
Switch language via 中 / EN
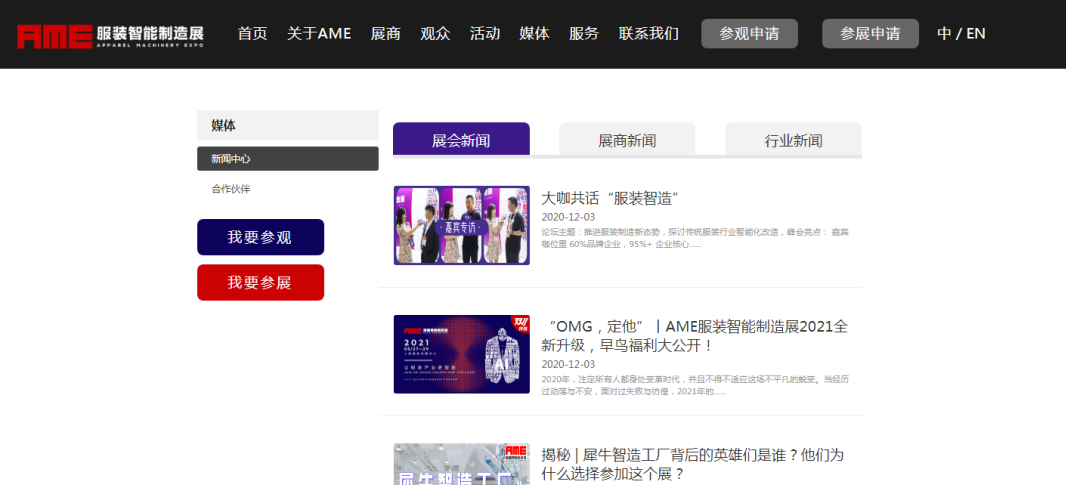point(961,34)
